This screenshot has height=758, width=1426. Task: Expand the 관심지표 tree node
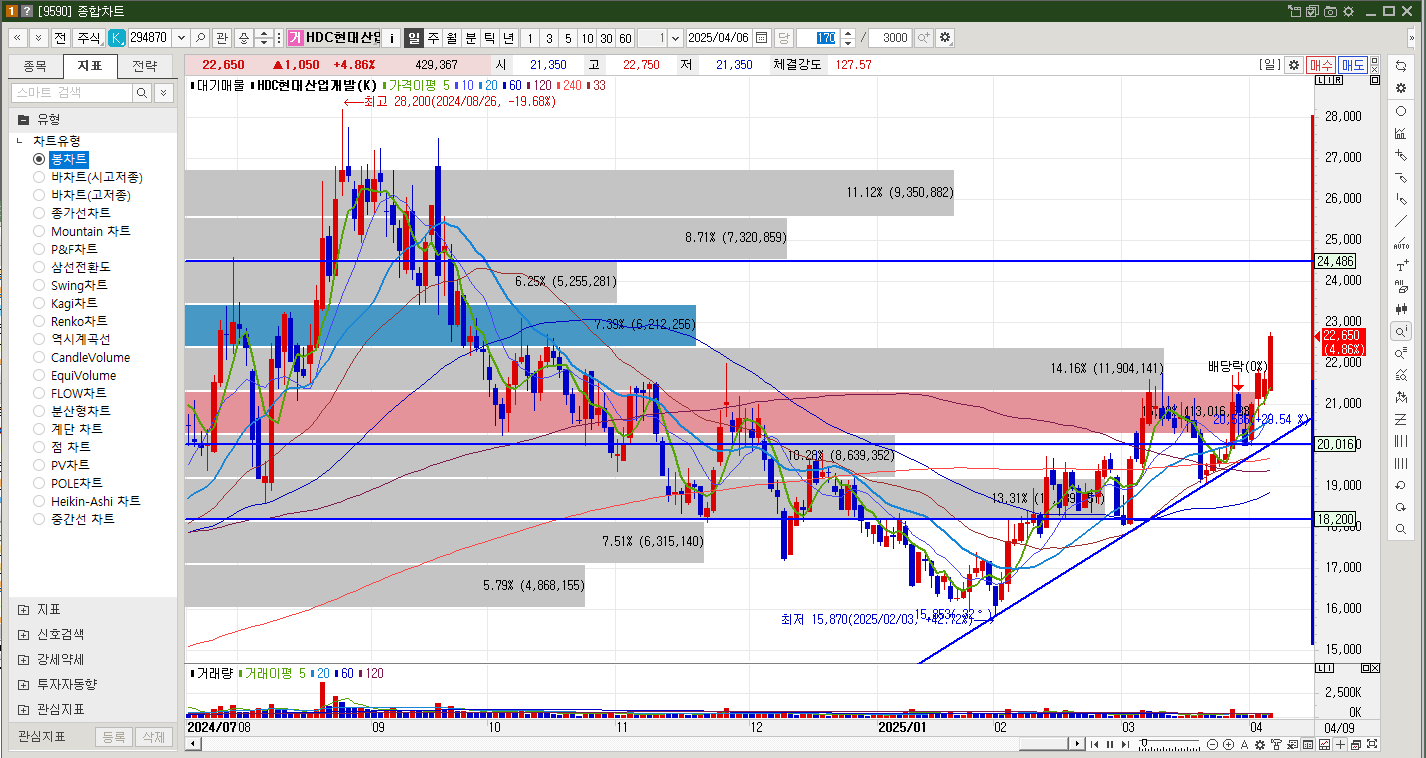pyautogui.click(x=22, y=709)
